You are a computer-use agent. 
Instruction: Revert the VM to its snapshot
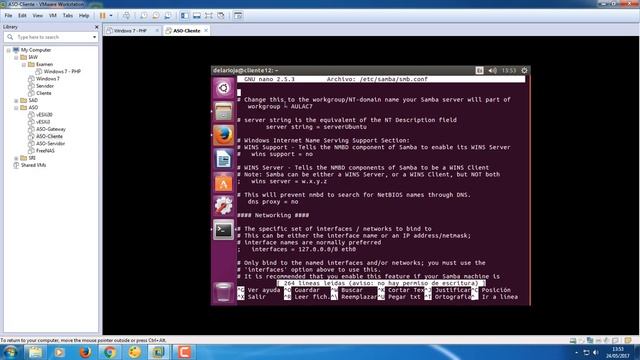(x=156, y=16)
